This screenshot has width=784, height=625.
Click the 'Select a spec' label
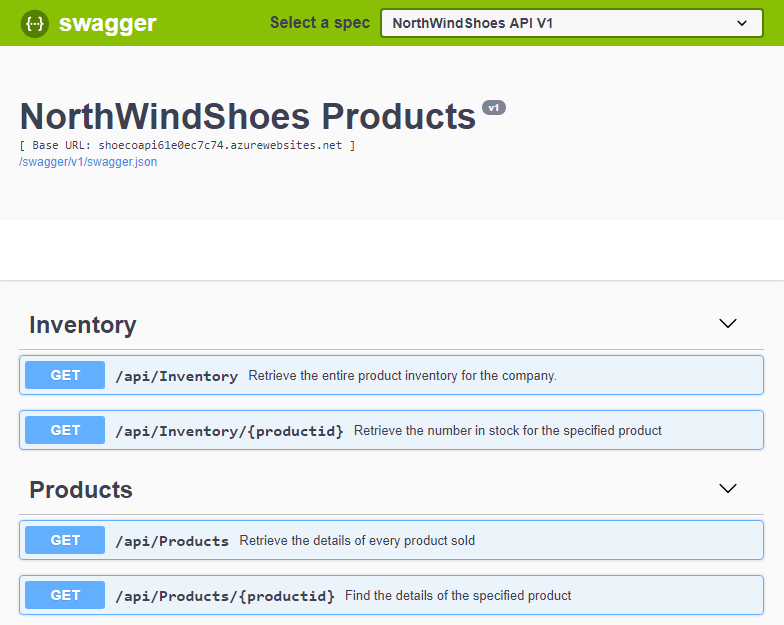click(320, 23)
